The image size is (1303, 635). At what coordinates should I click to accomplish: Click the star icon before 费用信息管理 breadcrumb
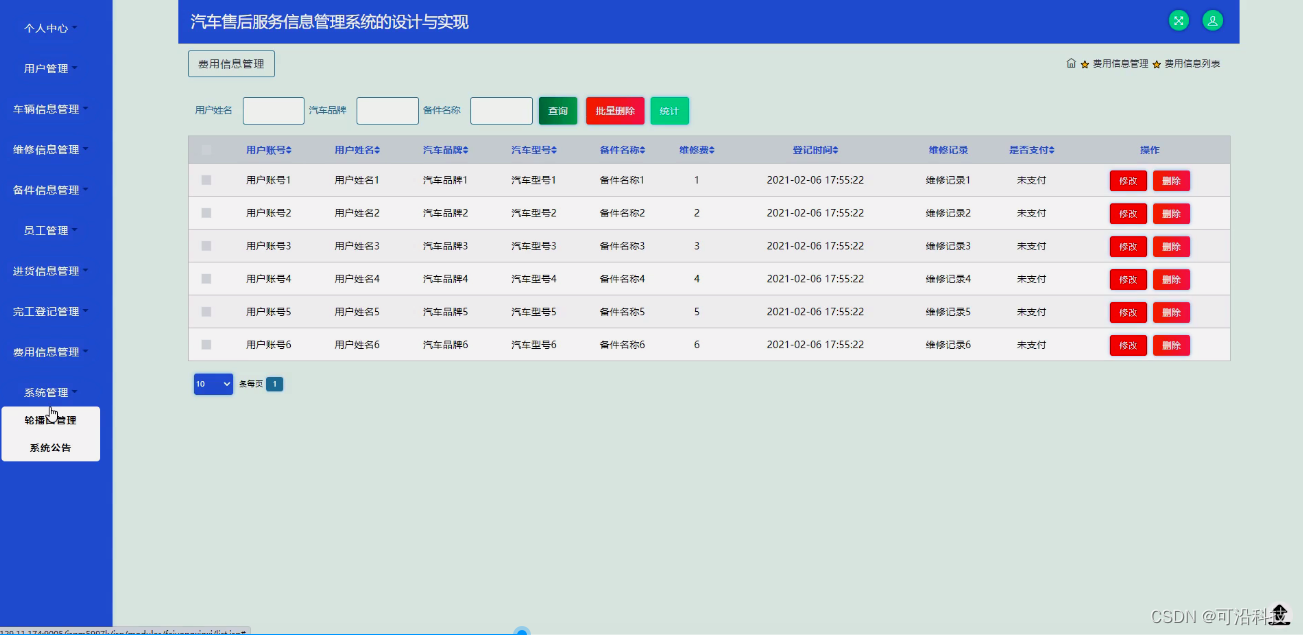click(x=1083, y=62)
